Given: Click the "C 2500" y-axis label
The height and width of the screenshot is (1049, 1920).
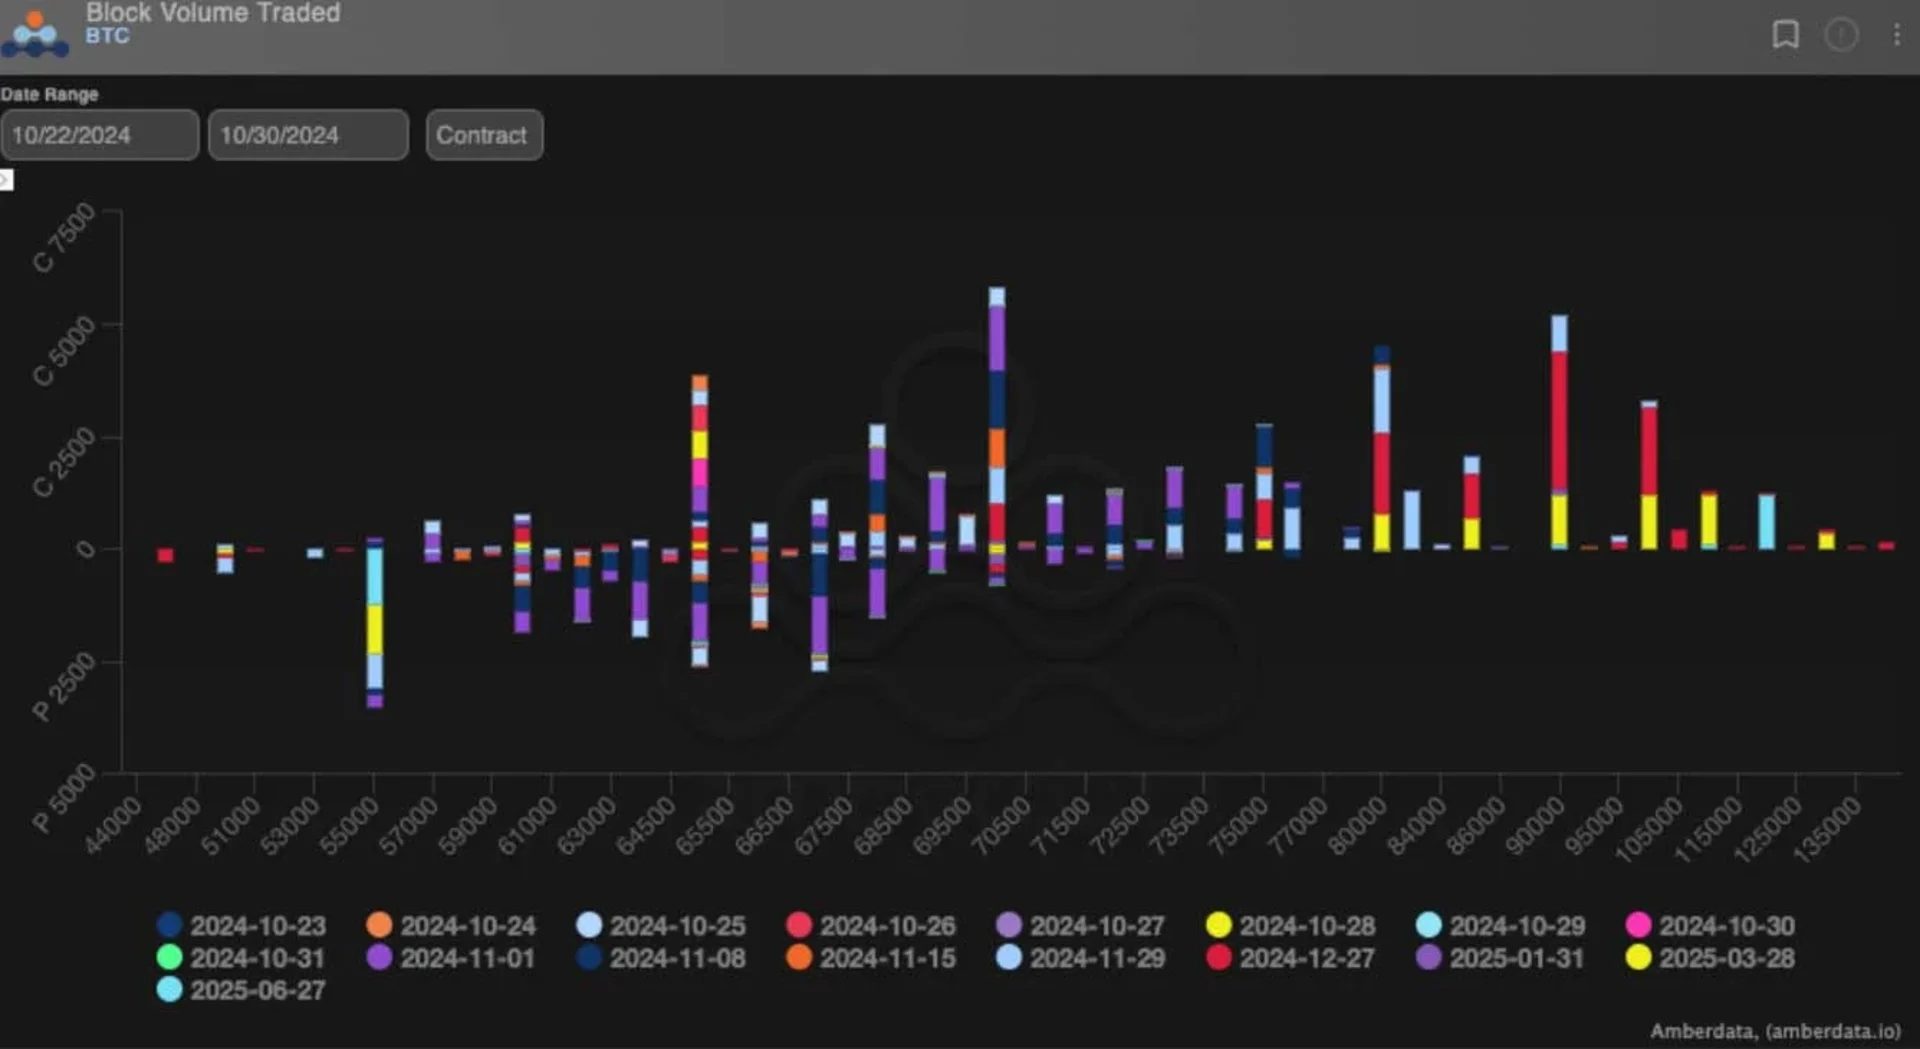Looking at the screenshot, I should [64, 463].
